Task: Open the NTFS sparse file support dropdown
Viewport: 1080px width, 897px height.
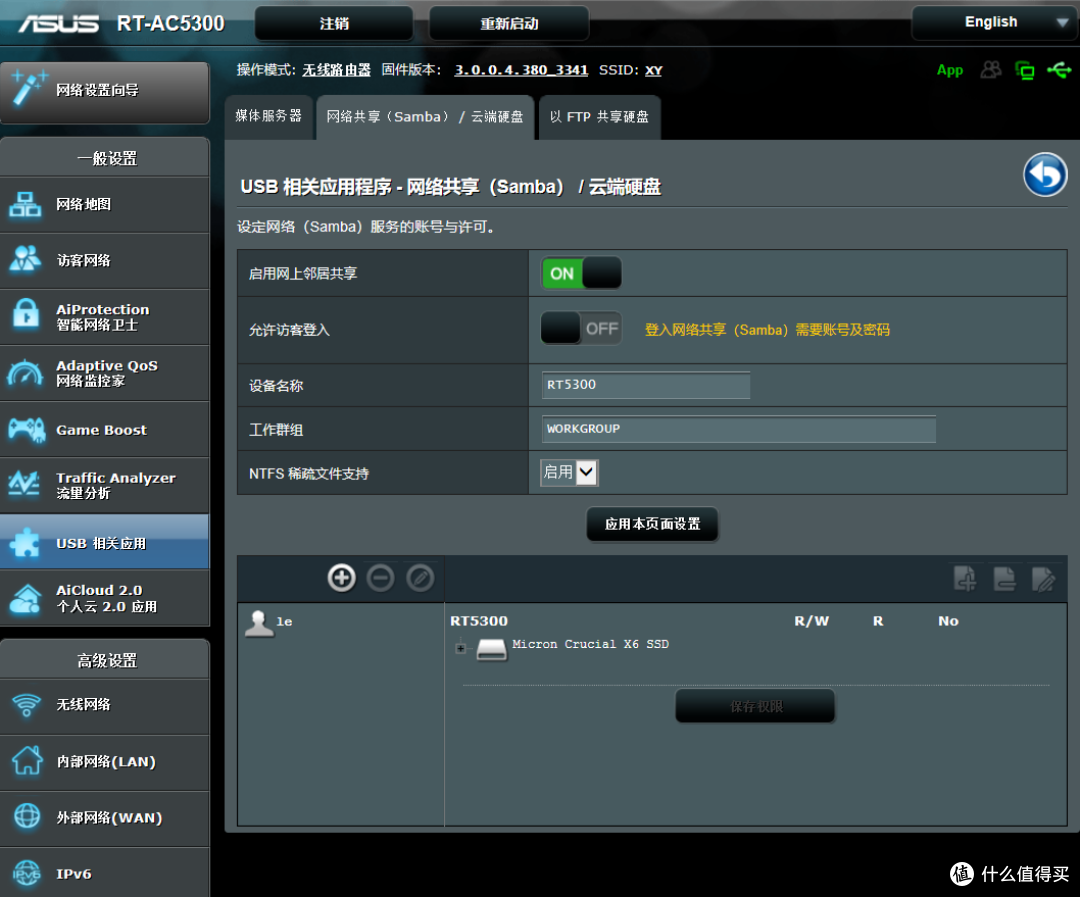Action: (570, 473)
